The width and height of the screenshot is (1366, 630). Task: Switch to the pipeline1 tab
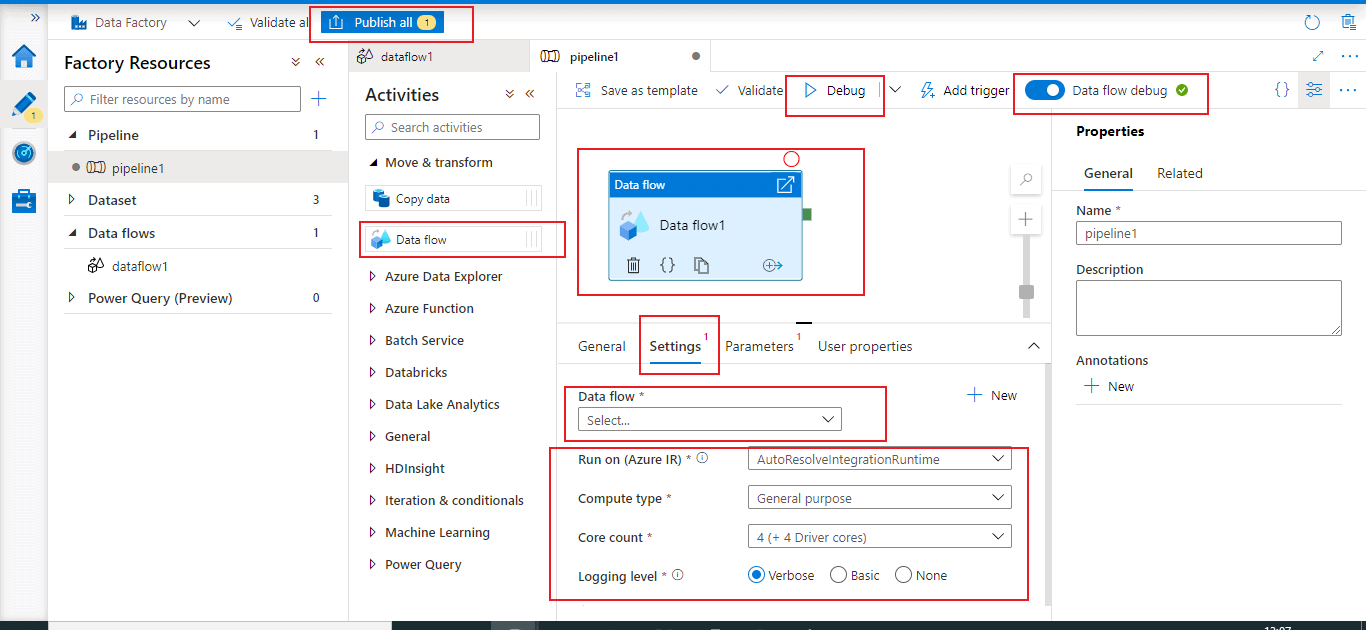620,57
